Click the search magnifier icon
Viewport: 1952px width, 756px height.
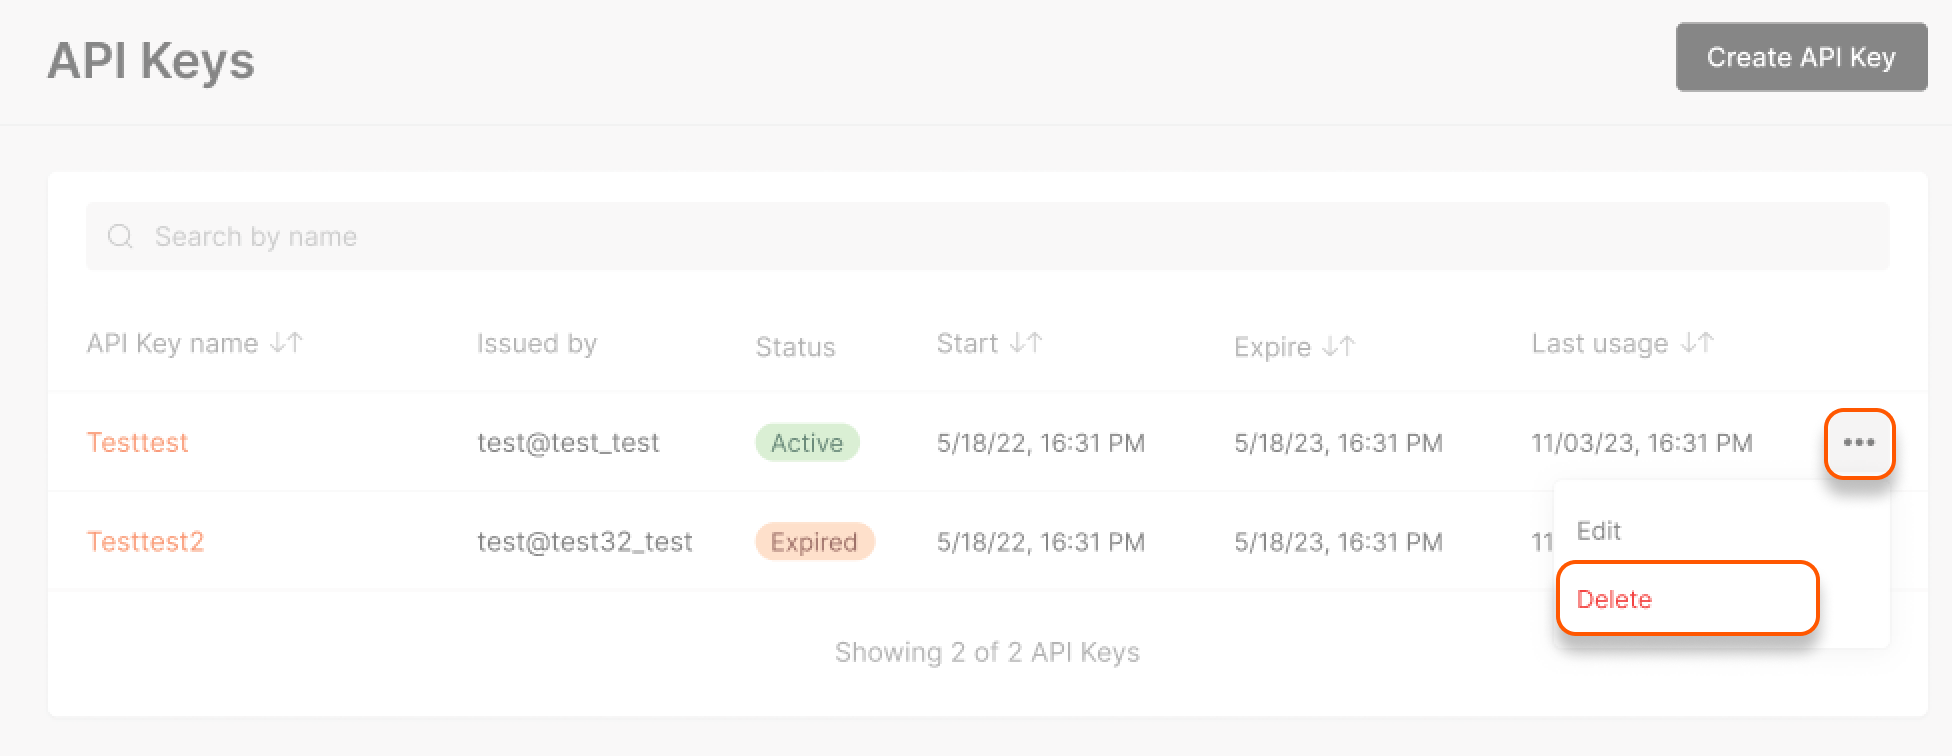coord(121,236)
